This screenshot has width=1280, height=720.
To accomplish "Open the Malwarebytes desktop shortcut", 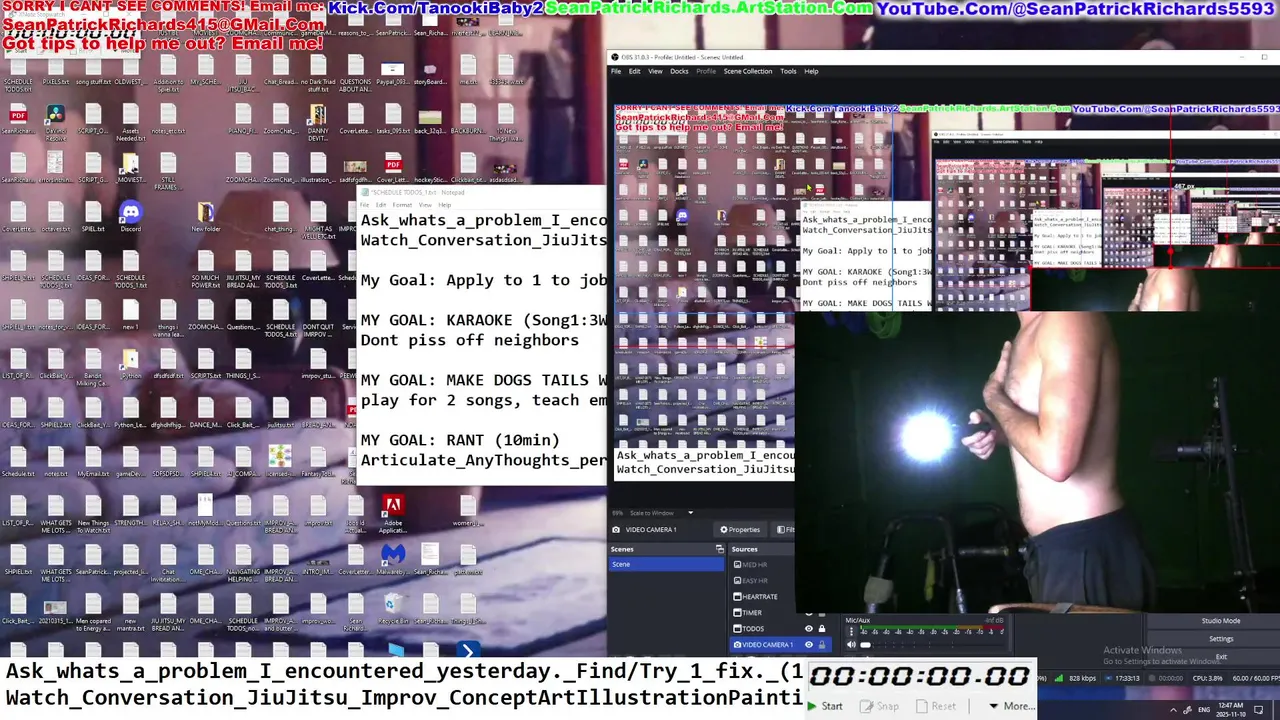I will point(393,559).
